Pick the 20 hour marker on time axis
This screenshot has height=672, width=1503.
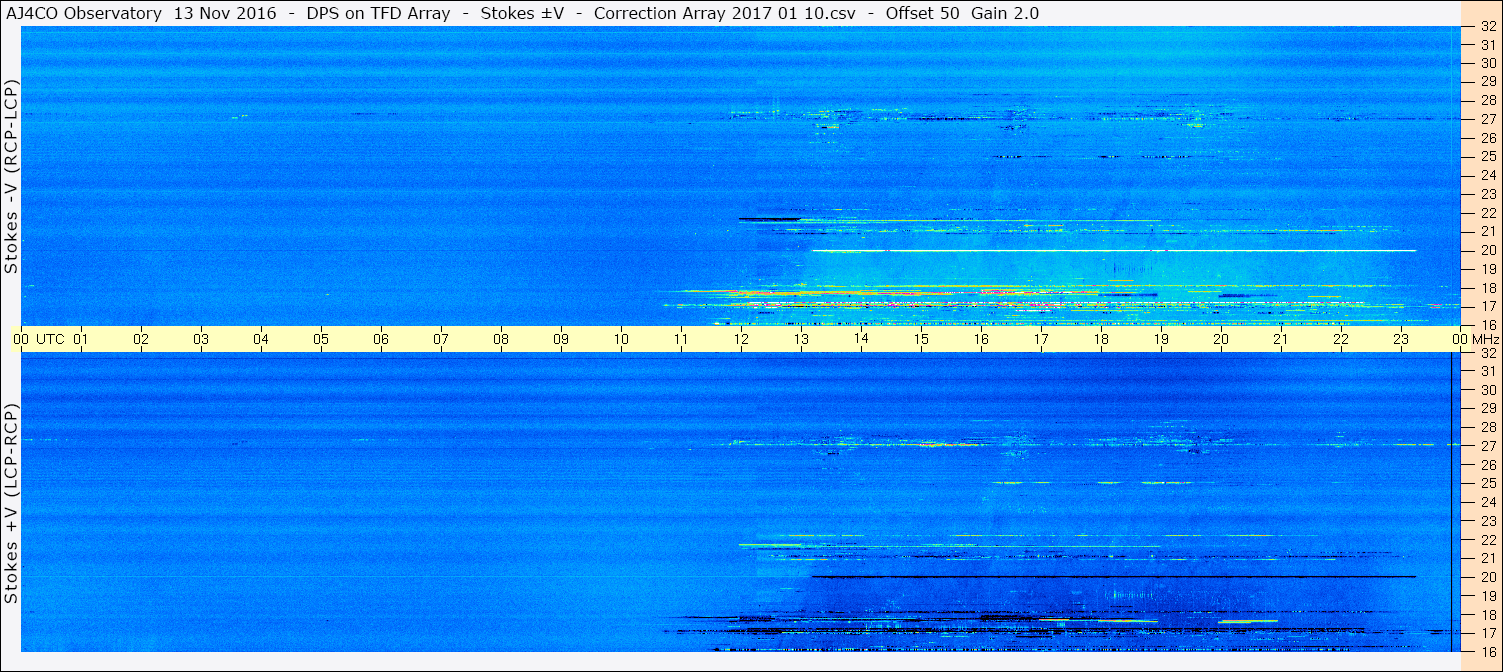point(1221,340)
